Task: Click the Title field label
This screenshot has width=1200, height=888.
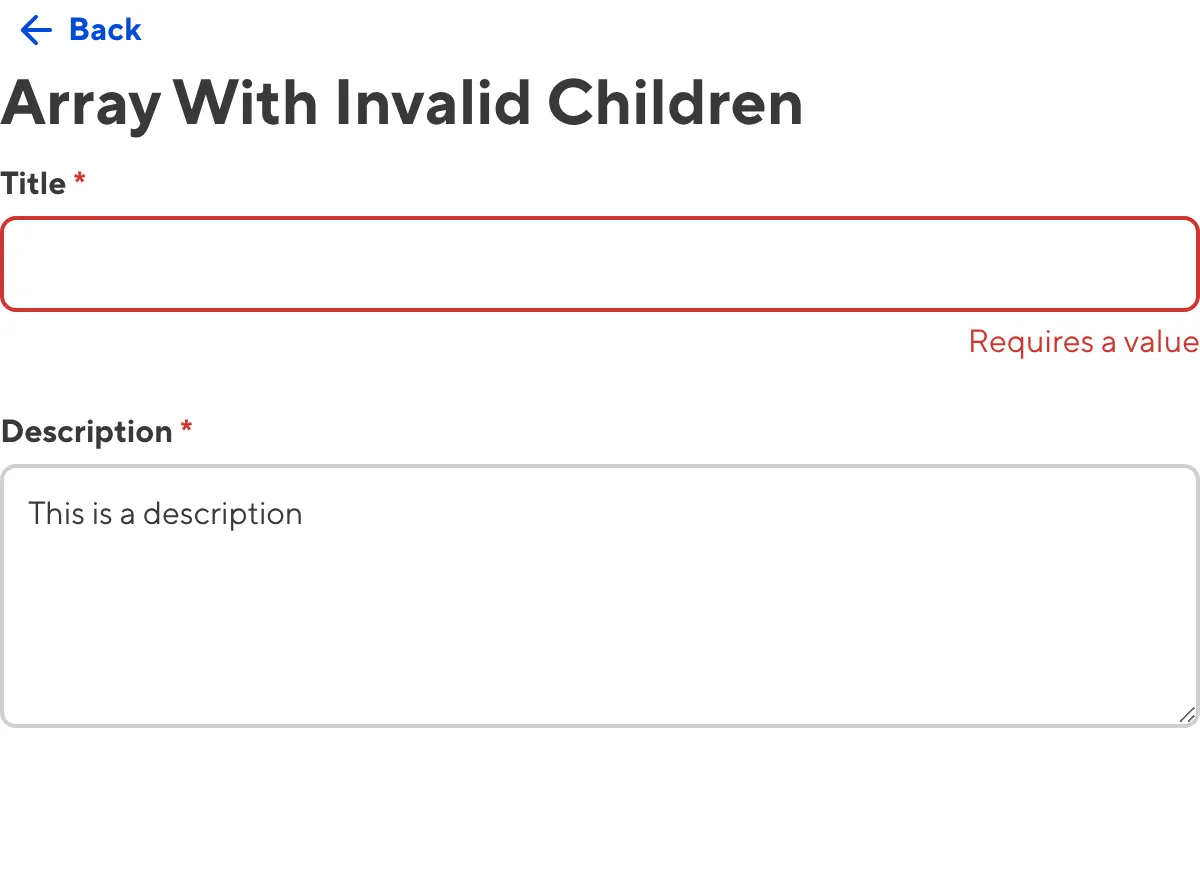Action: (34, 184)
